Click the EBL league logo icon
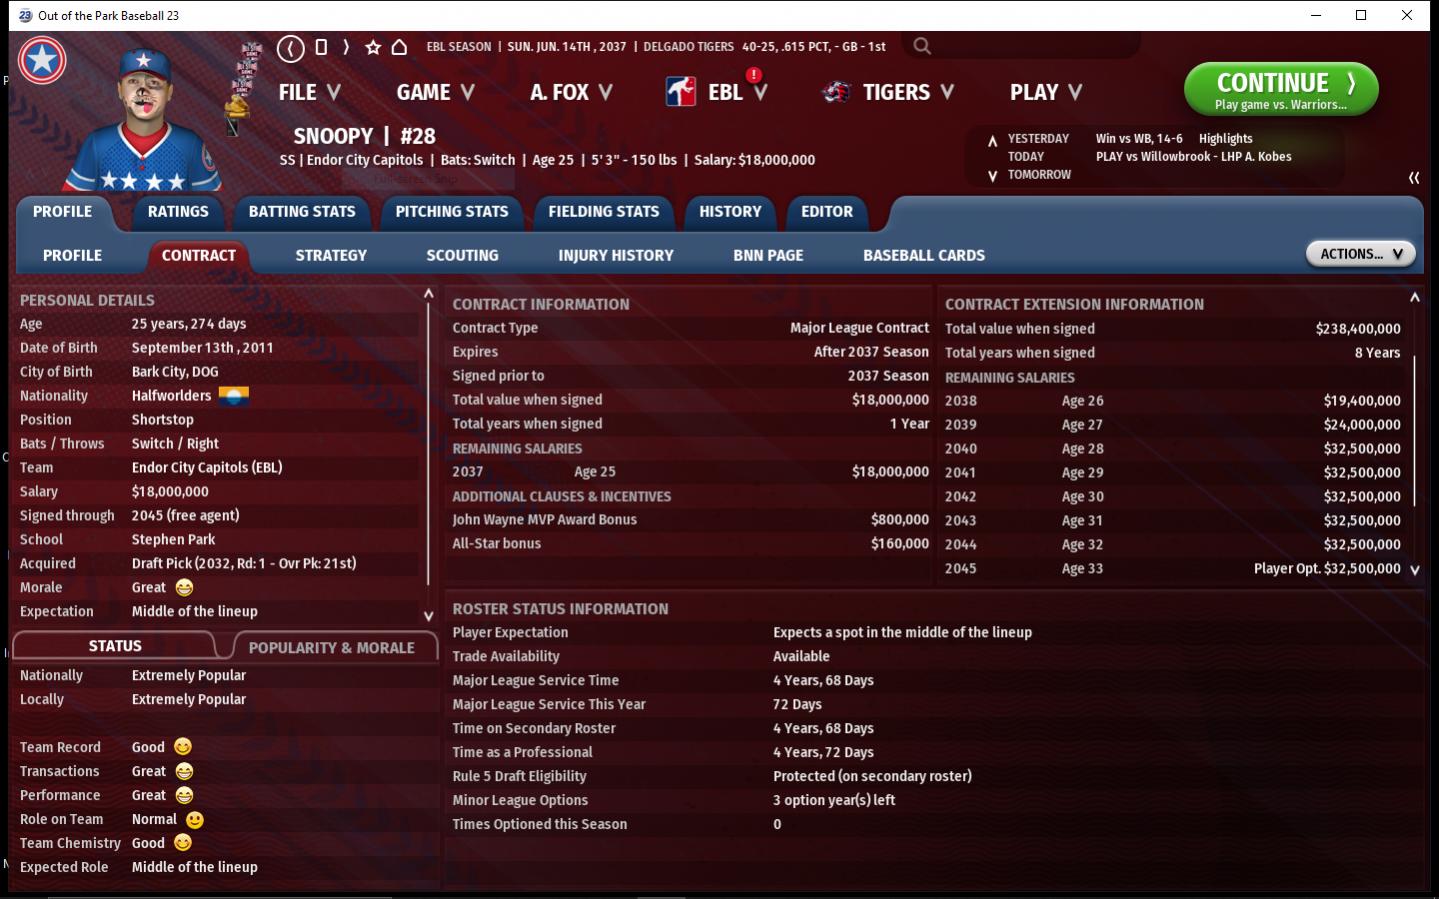The image size is (1439, 899). click(x=681, y=92)
